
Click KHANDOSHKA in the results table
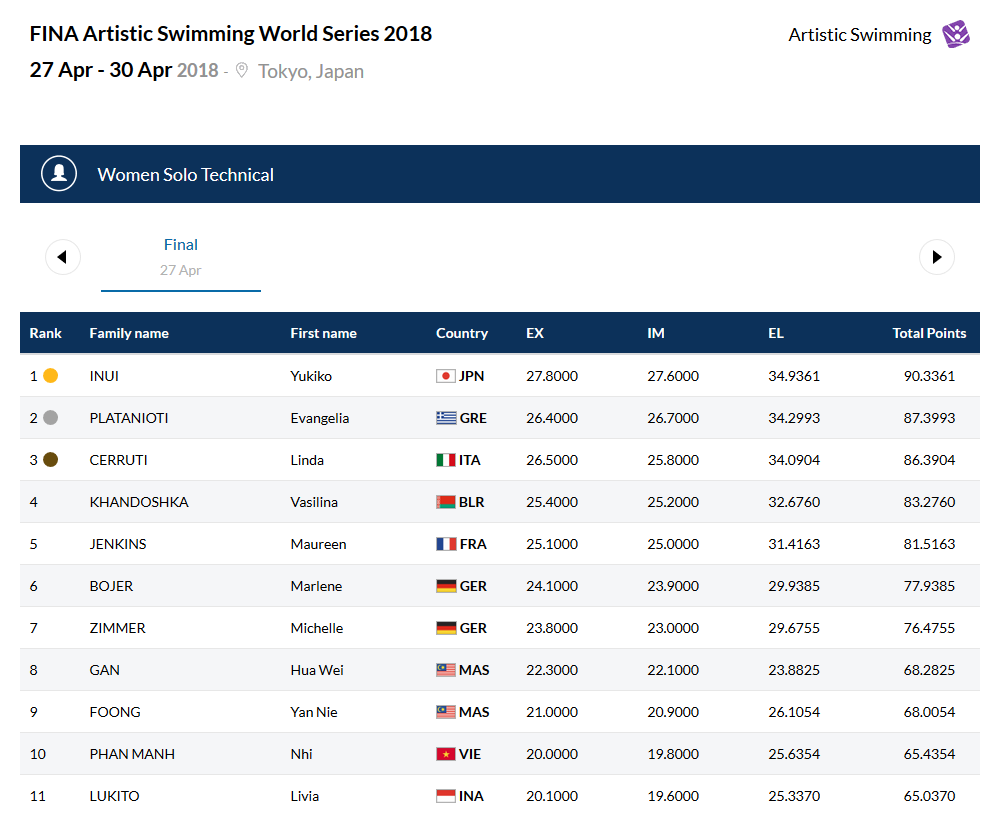[139, 502]
